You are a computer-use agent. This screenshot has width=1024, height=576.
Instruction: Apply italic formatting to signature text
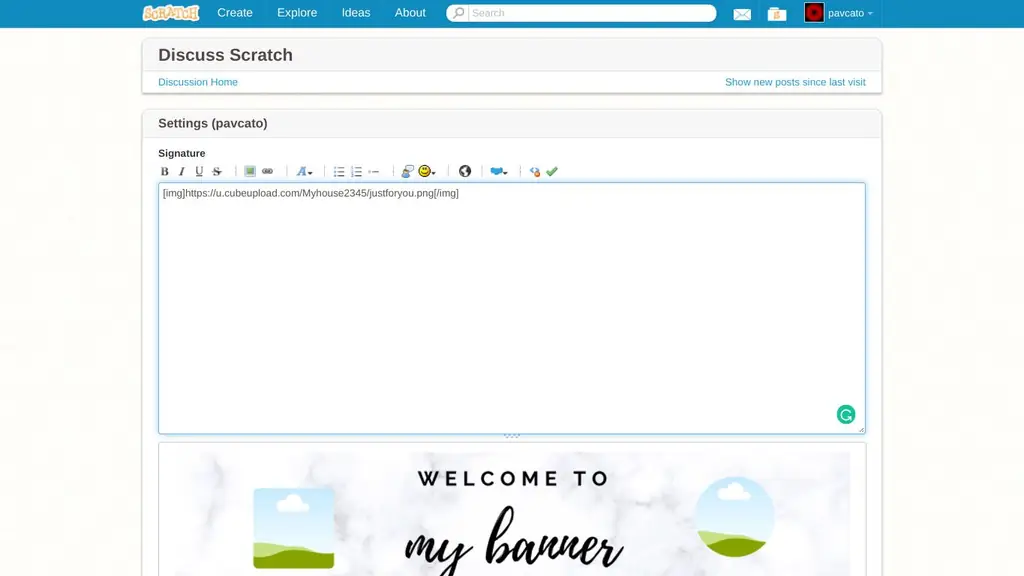(x=182, y=171)
